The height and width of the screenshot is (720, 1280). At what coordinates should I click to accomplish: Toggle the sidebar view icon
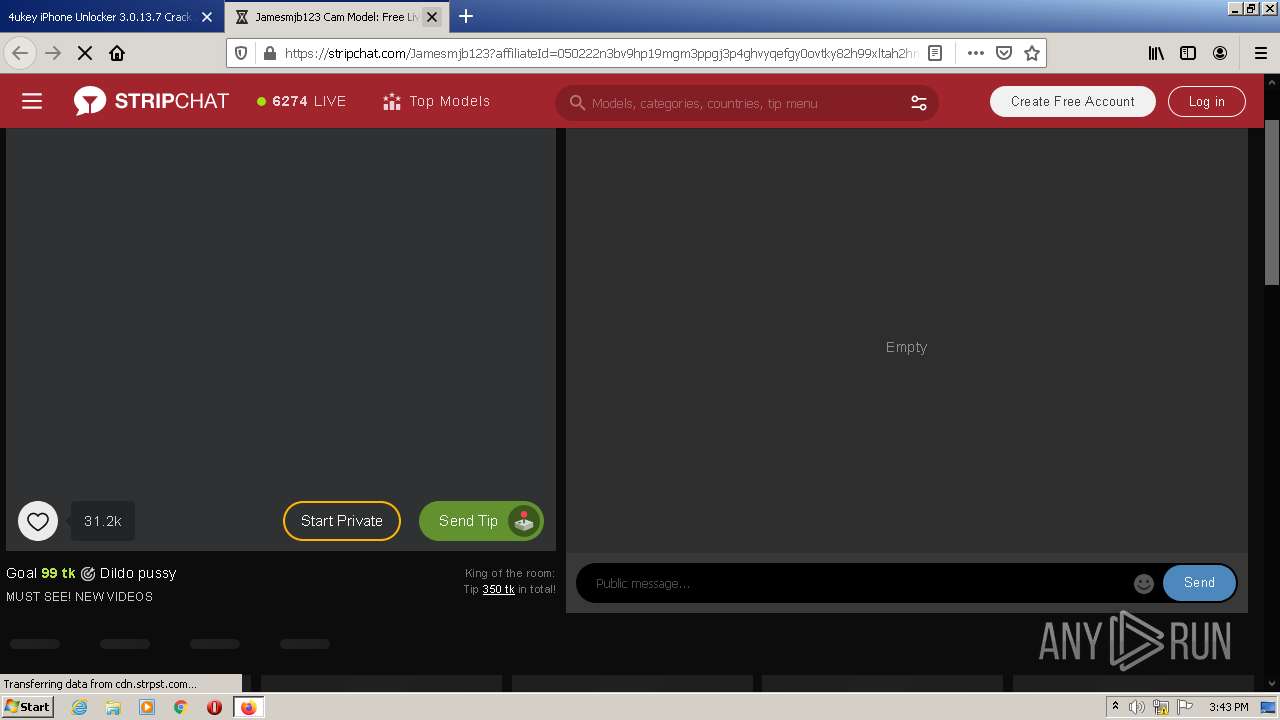click(1188, 53)
